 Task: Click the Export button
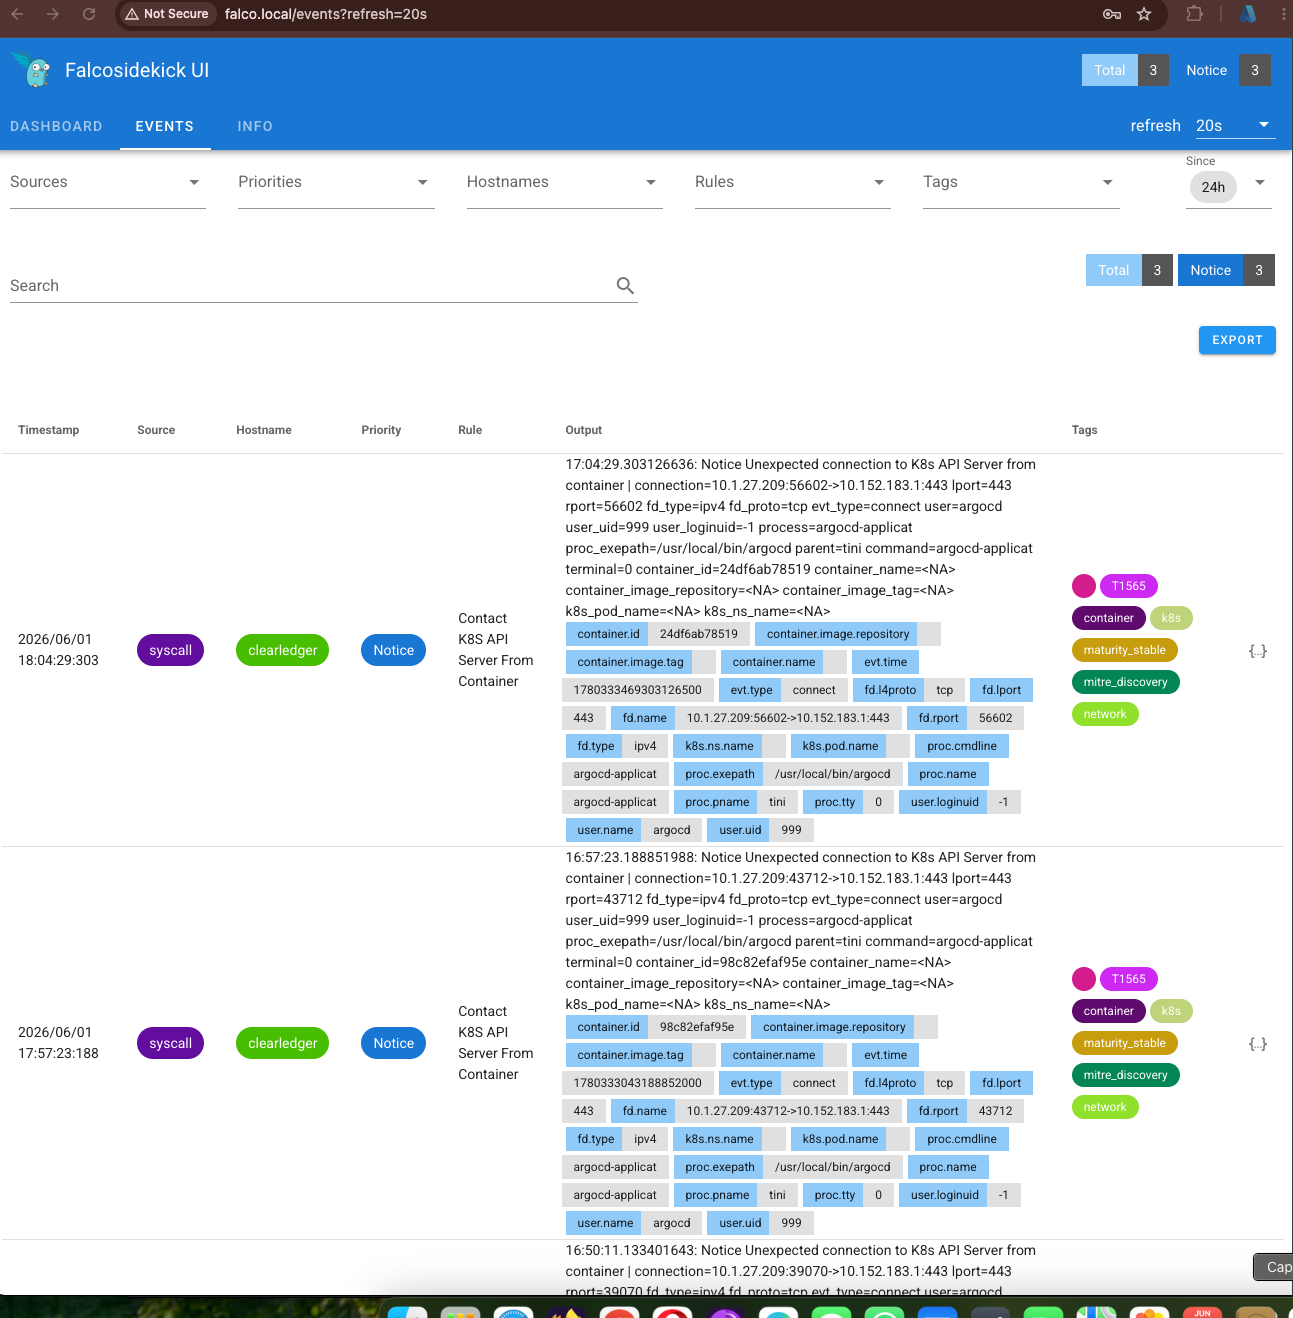tap(1237, 340)
